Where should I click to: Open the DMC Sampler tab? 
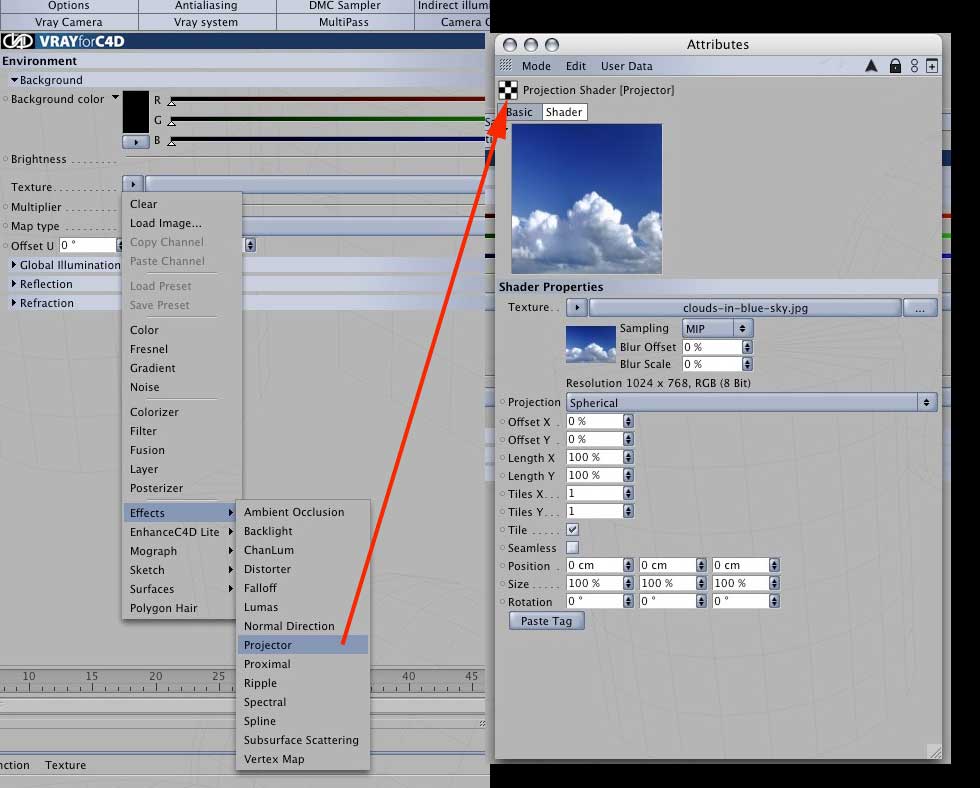pos(344,6)
